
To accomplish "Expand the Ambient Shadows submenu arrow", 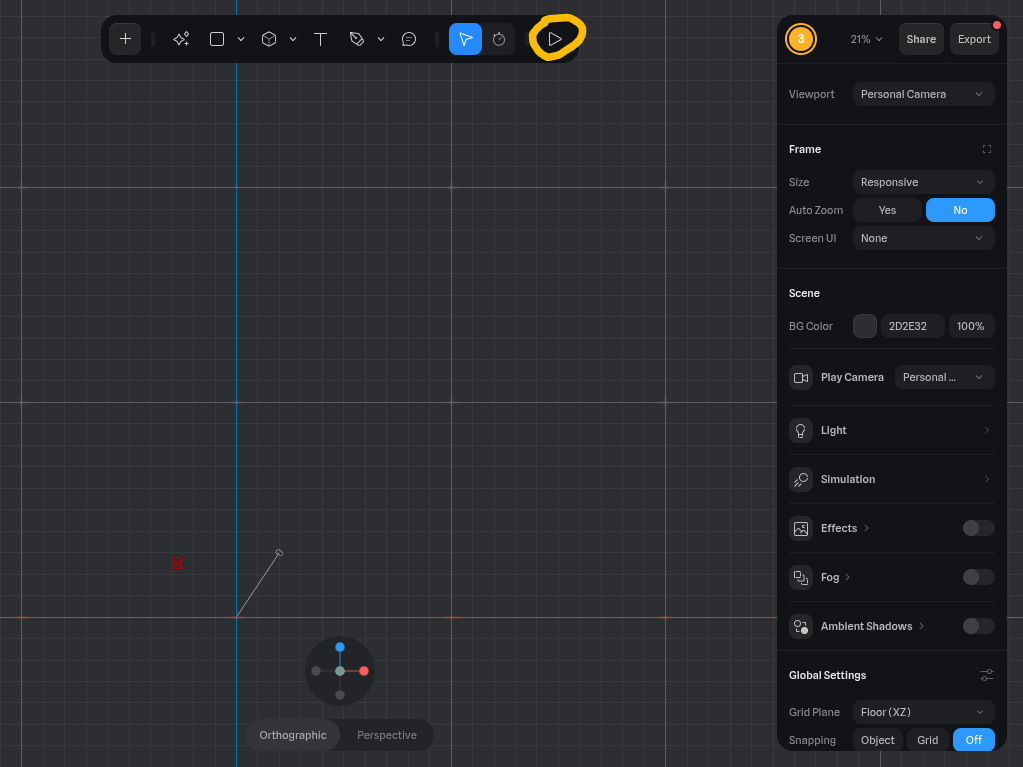I will (921, 625).
